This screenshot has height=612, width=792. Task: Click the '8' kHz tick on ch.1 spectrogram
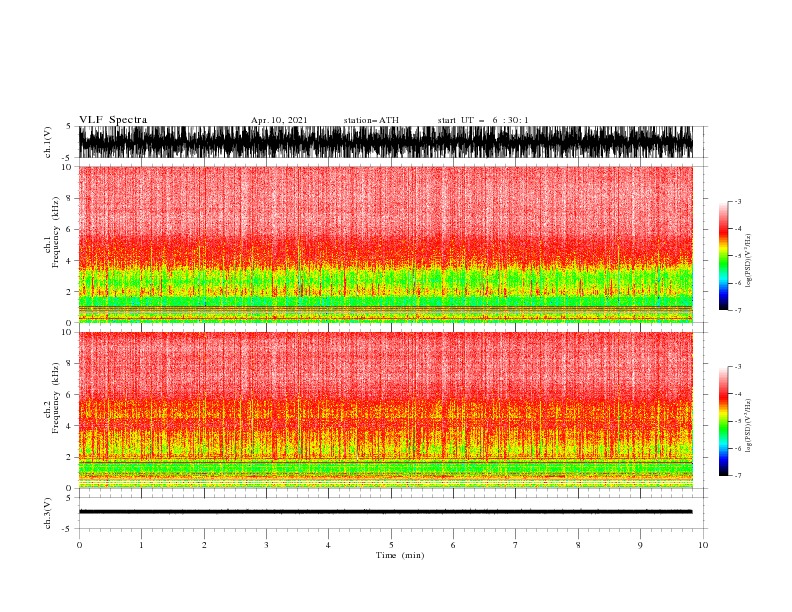69,198
